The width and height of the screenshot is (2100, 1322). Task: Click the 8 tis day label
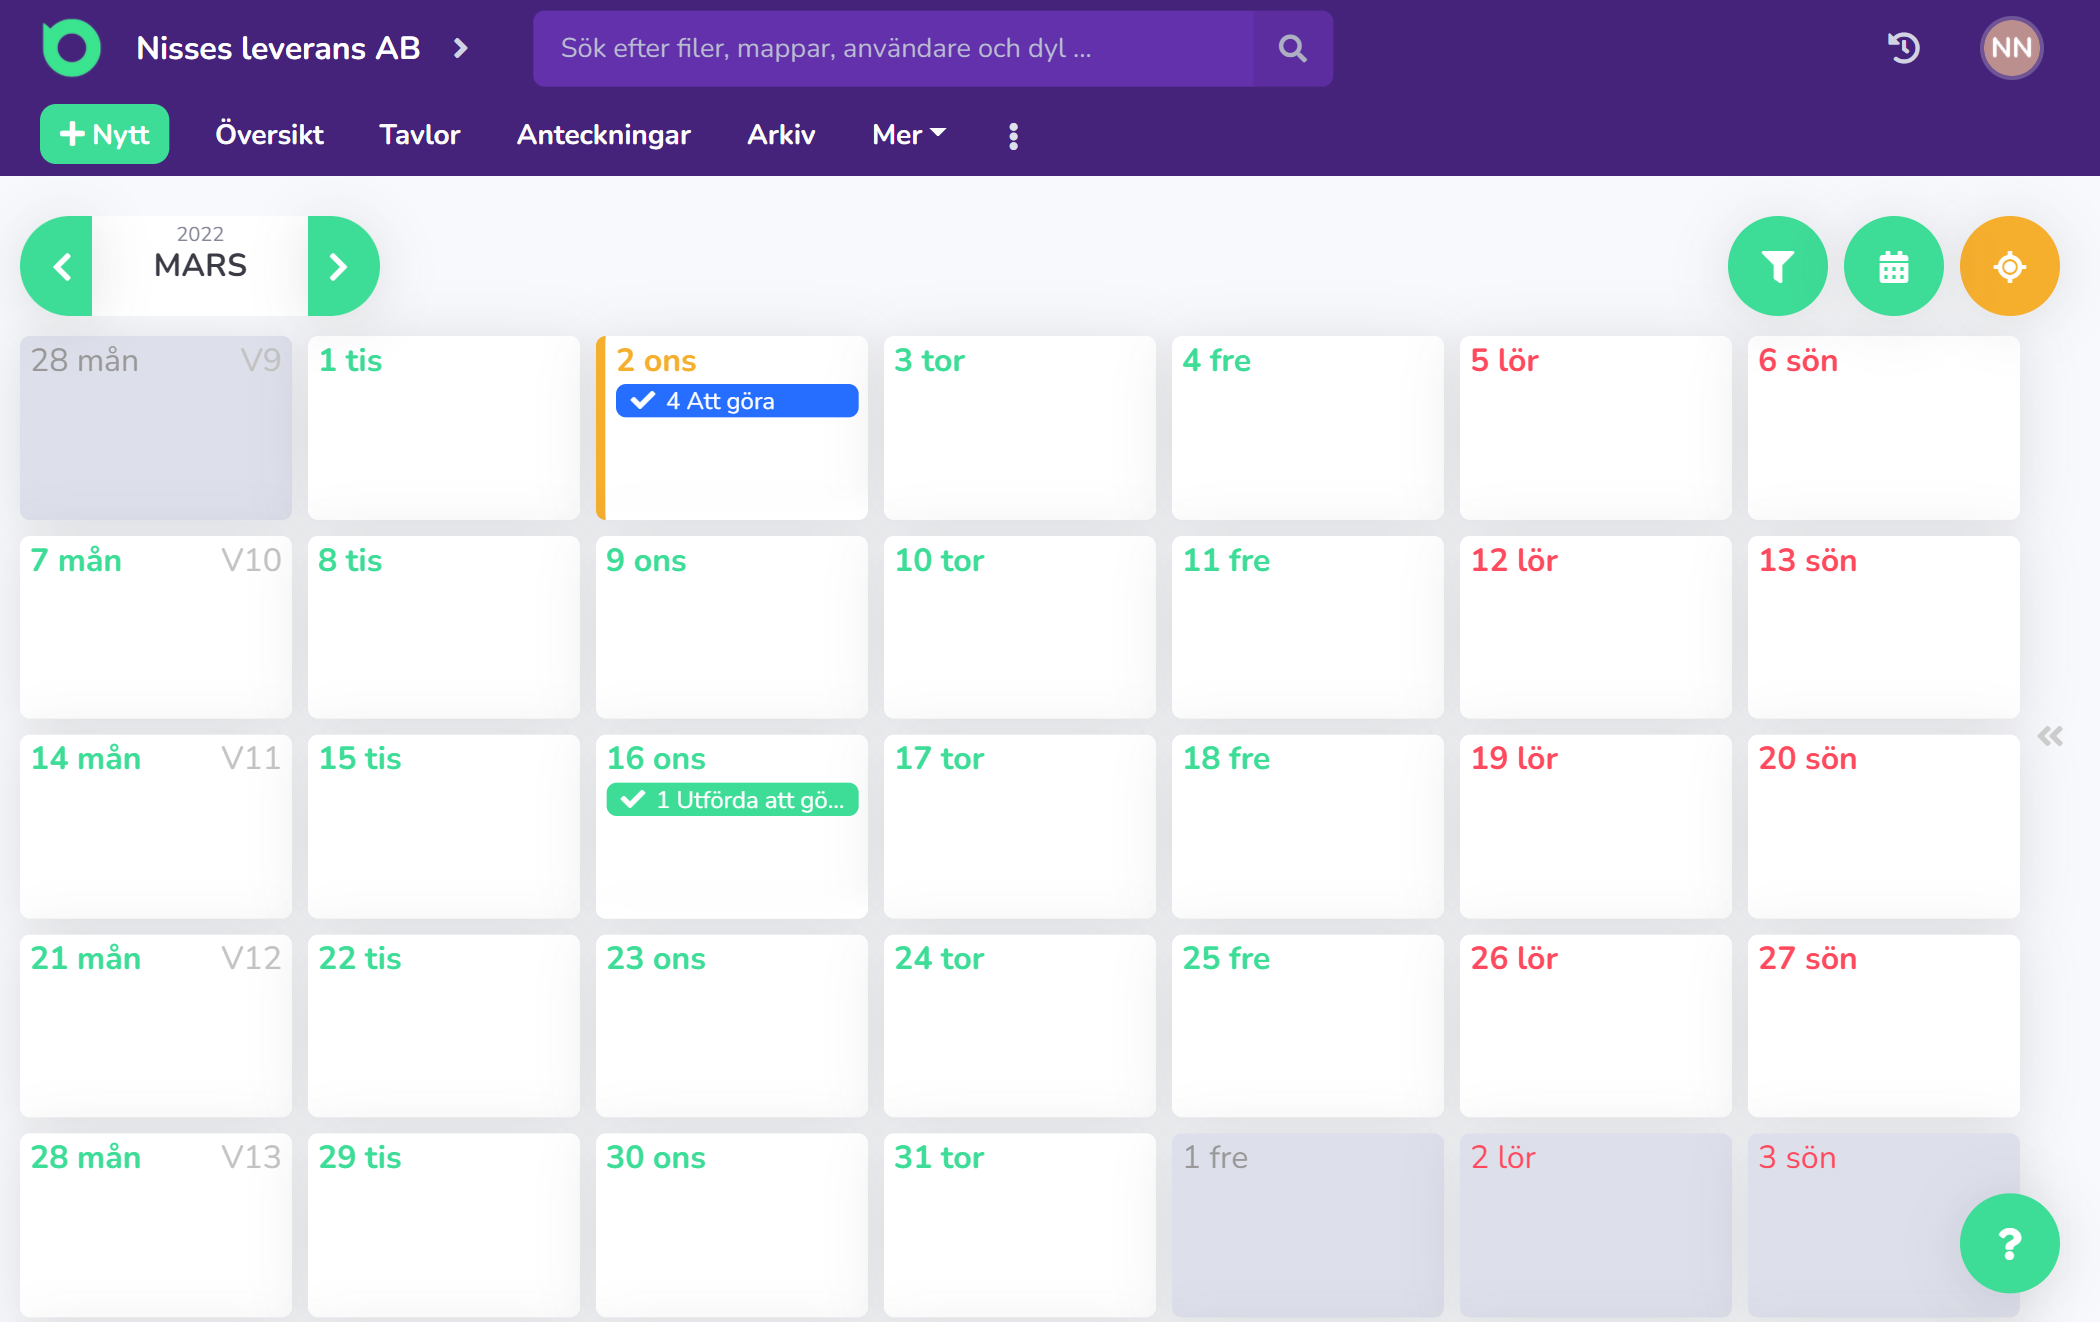pos(350,560)
